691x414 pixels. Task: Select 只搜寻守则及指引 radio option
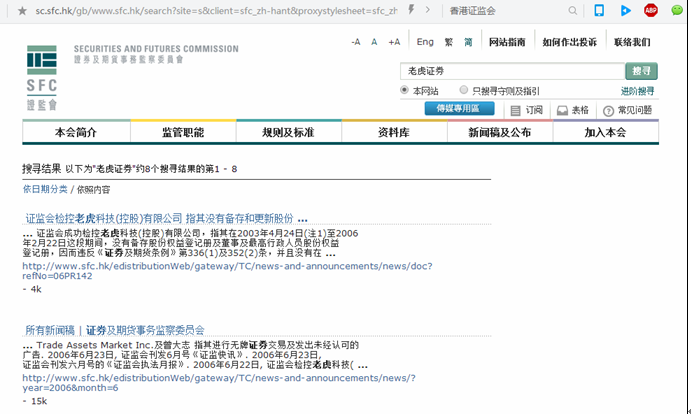463,90
